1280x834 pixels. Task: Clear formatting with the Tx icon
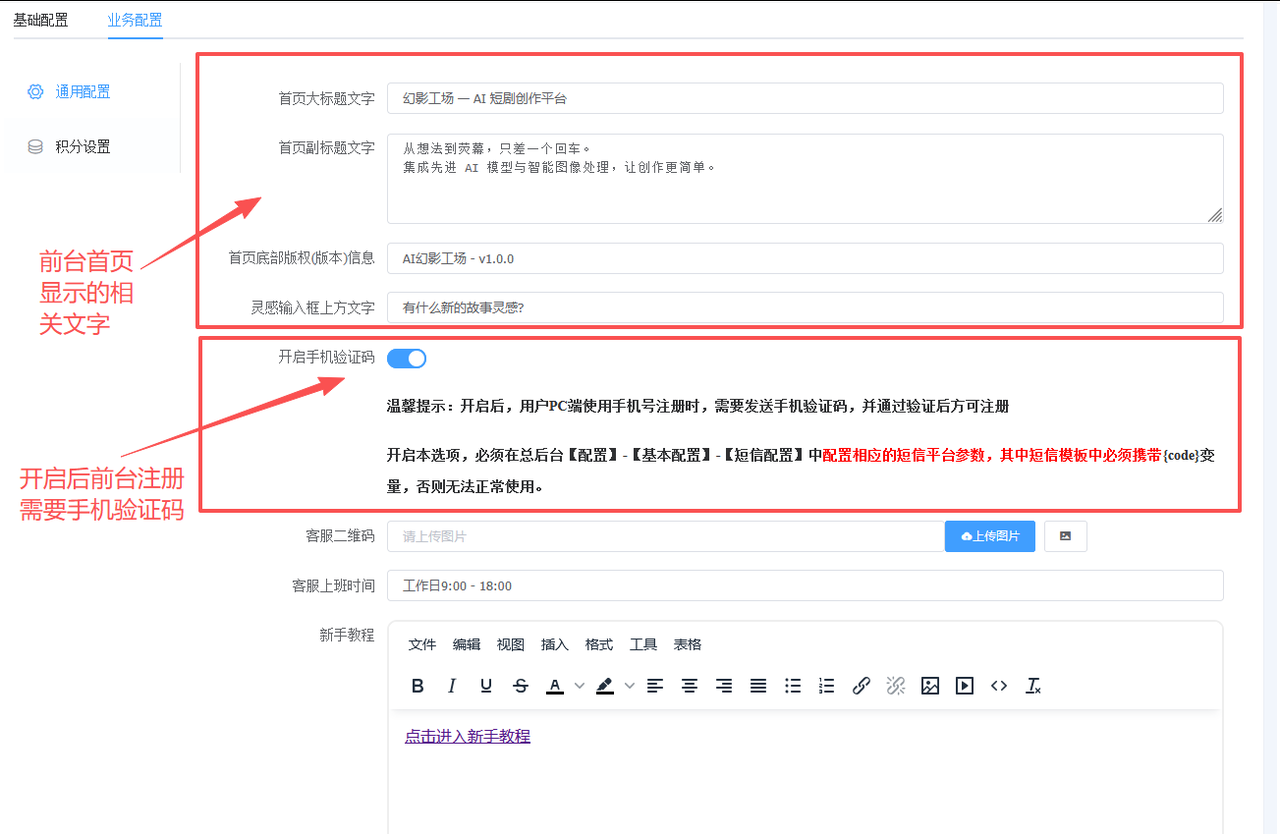(1032, 686)
